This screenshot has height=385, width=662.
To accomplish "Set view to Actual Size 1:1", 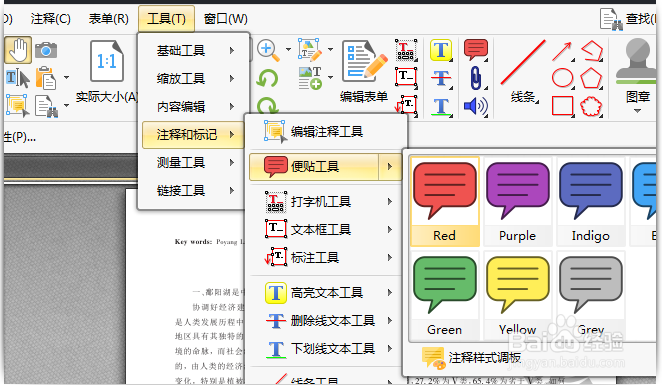I will point(107,61).
